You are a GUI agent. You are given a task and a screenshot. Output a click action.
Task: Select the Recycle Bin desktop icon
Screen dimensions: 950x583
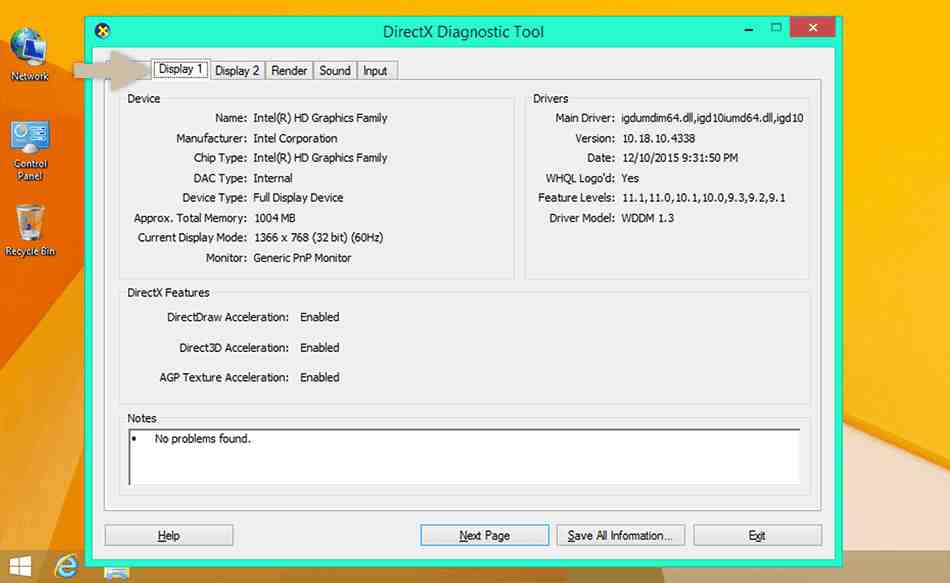coord(30,228)
